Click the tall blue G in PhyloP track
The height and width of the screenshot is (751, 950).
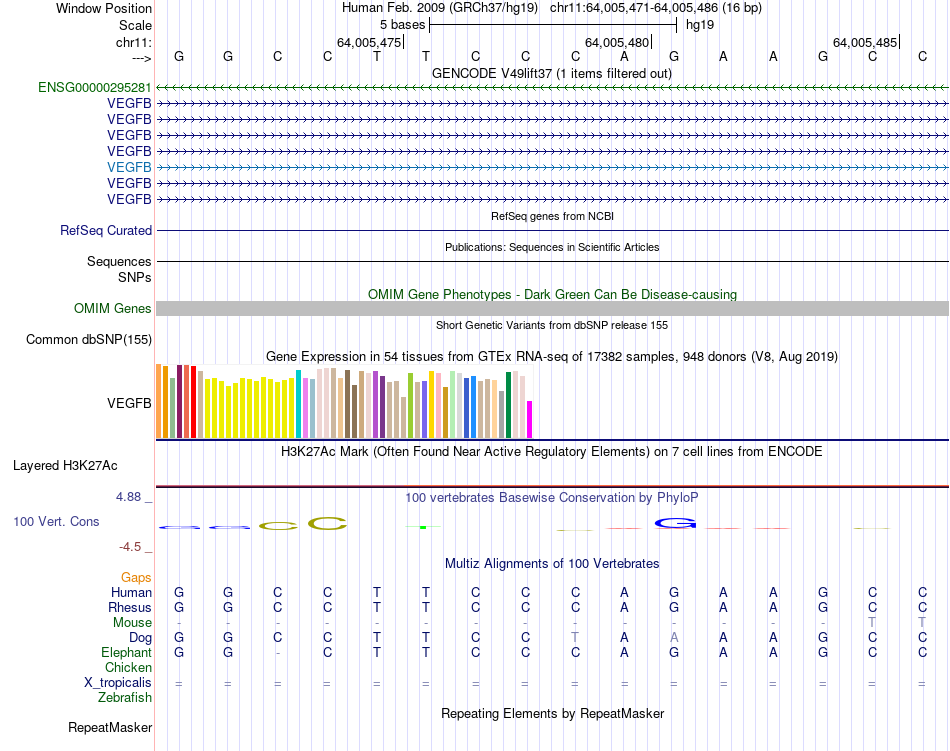pos(675,523)
